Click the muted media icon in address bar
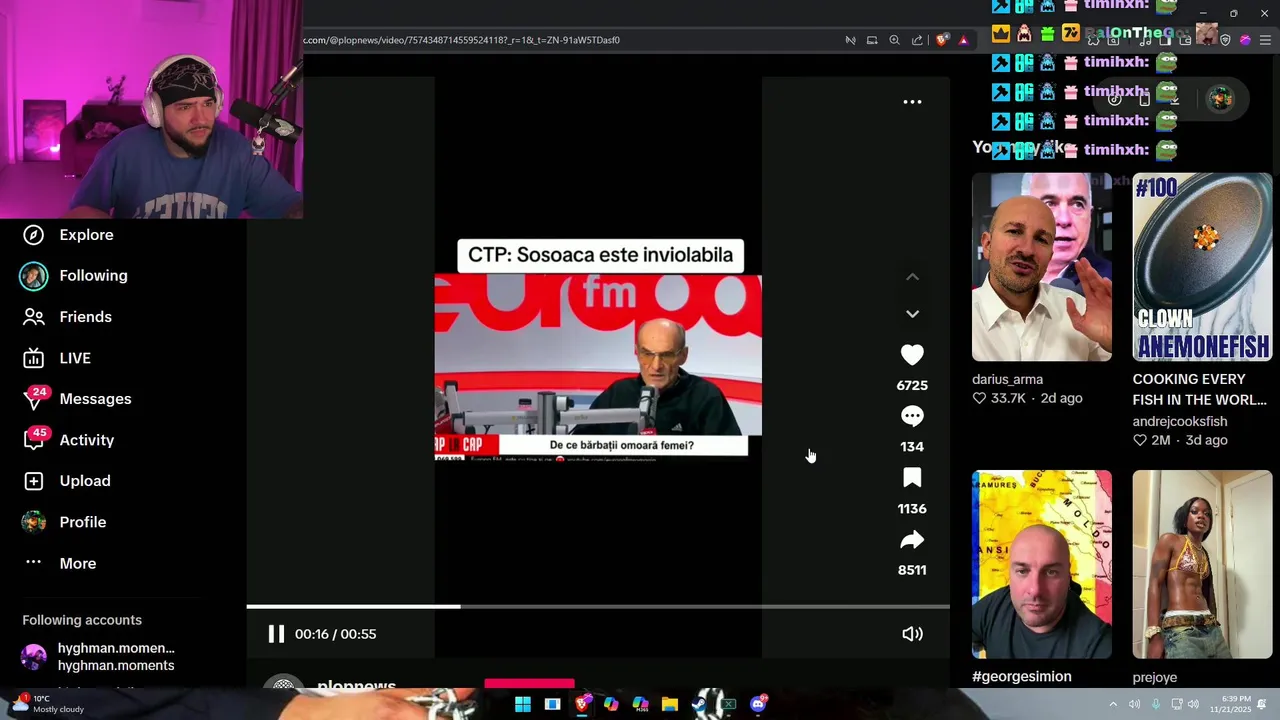Image resolution: width=1280 pixels, height=720 pixels. pos(850,40)
